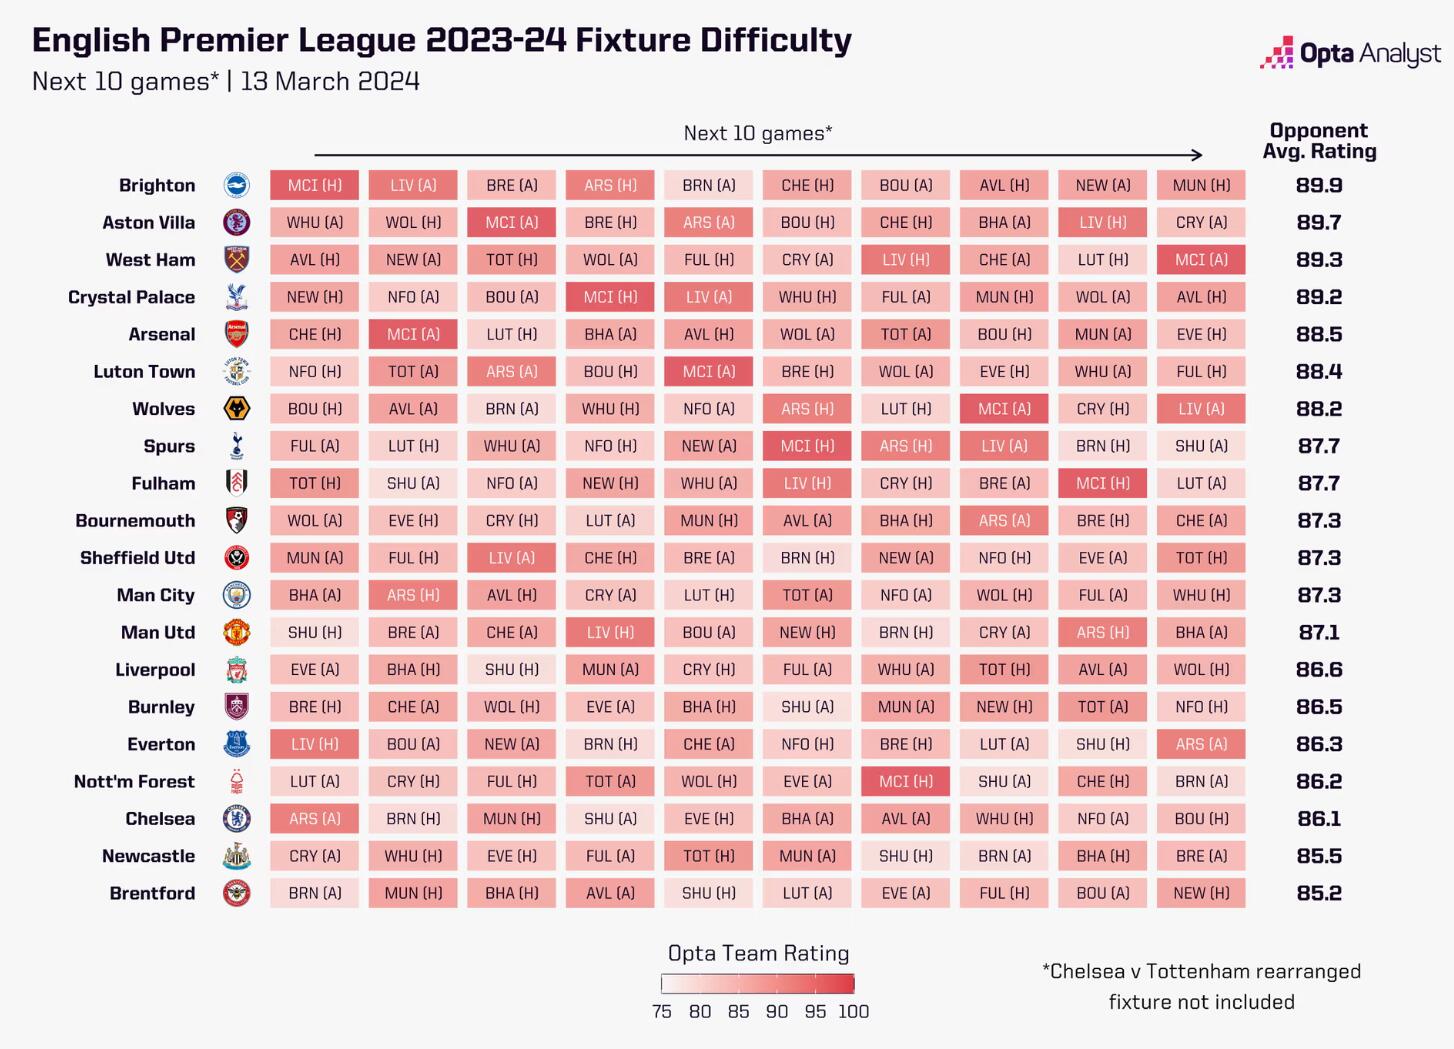1454x1049 pixels.
Task: Click the Liverpool club crest
Action: click(237, 670)
